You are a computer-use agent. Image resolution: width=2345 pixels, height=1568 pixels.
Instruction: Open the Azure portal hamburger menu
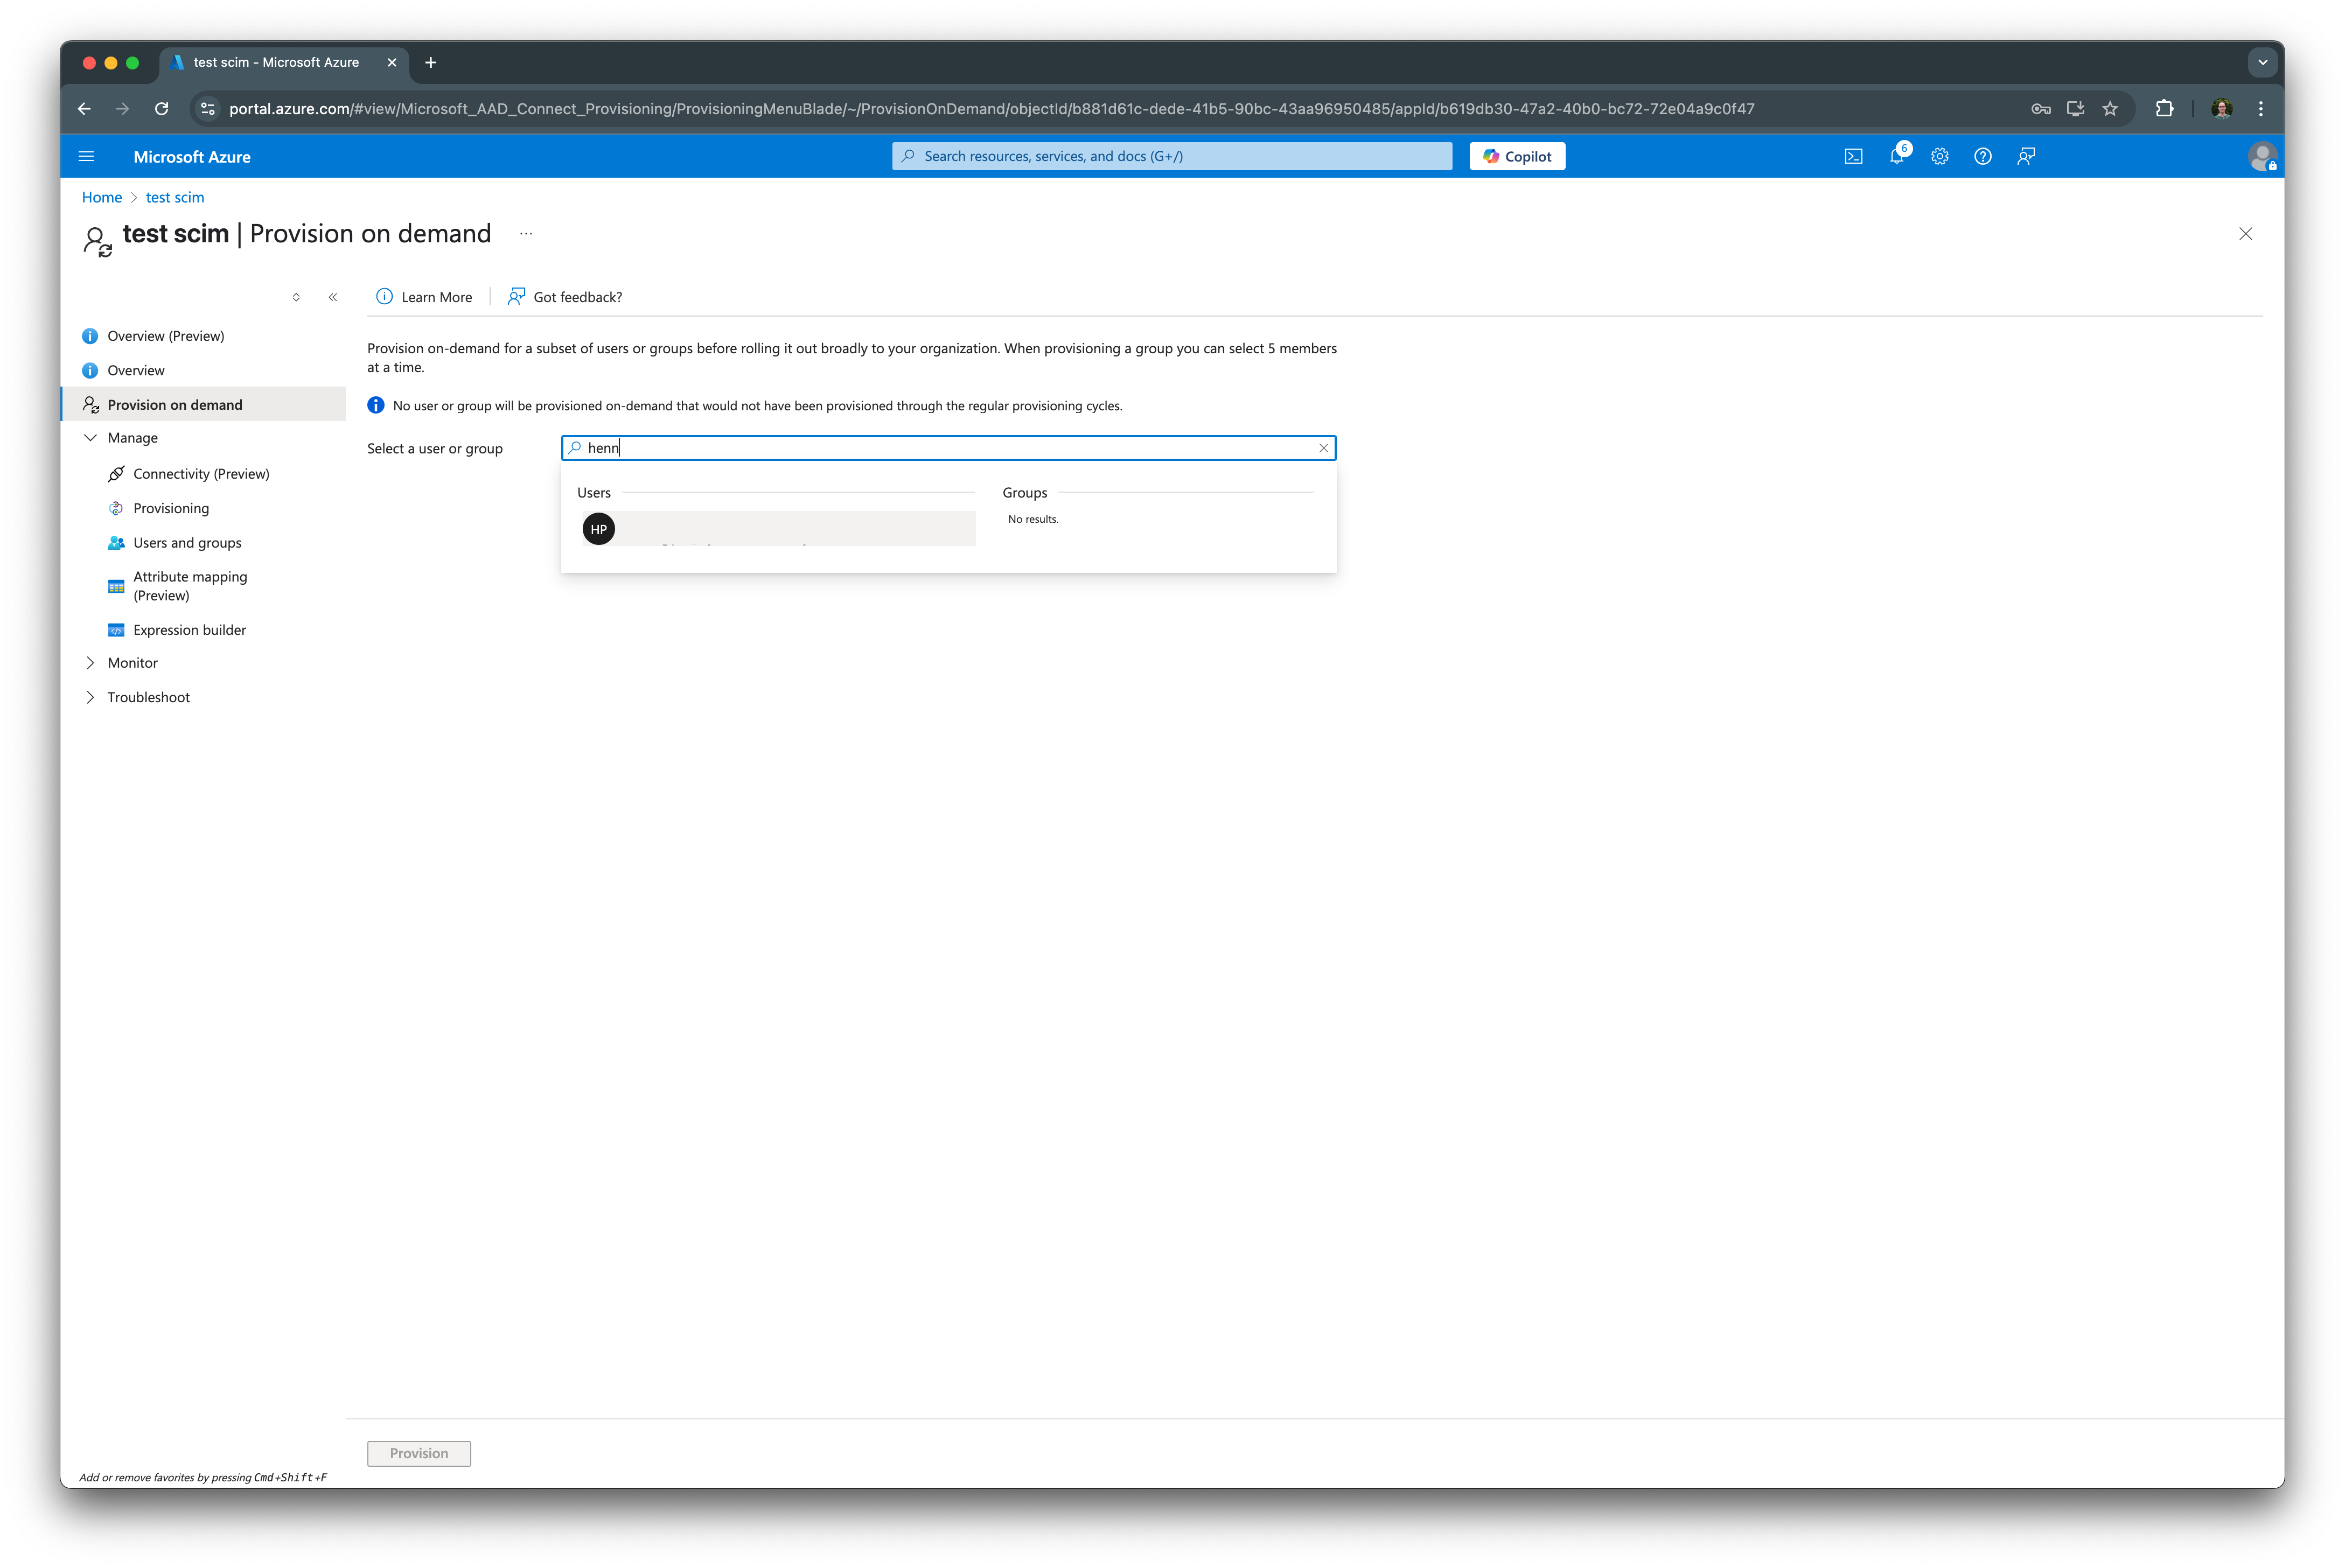(86, 156)
